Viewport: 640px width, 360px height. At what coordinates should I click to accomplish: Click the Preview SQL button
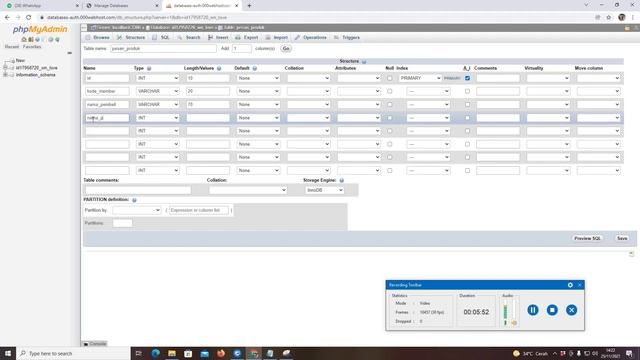[x=587, y=238]
